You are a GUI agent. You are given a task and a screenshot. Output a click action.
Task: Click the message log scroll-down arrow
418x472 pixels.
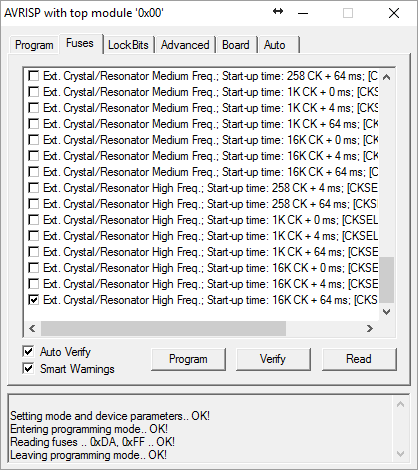400,454
